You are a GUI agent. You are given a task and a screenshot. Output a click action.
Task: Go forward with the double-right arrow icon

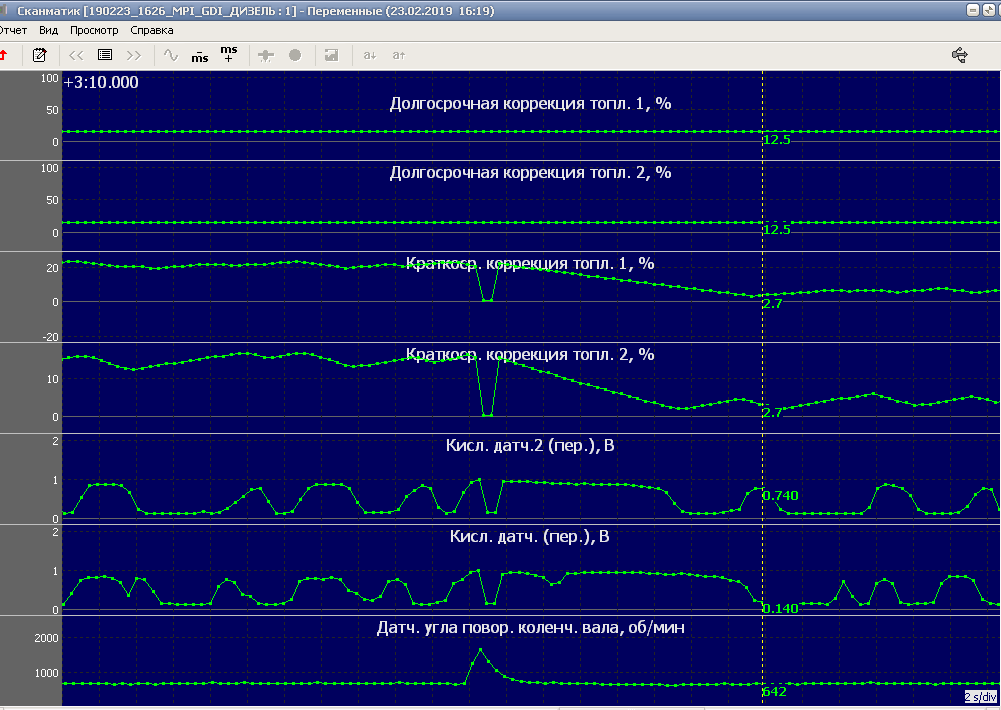(x=133, y=55)
